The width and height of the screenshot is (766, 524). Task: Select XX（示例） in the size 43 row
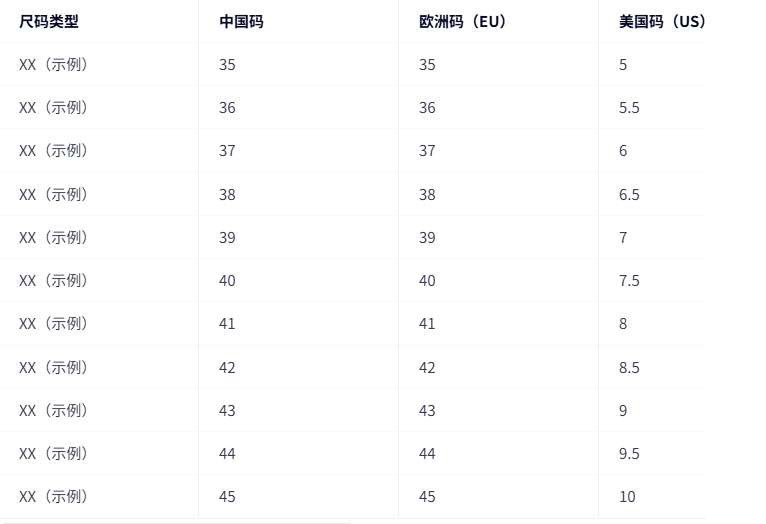pos(54,411)
